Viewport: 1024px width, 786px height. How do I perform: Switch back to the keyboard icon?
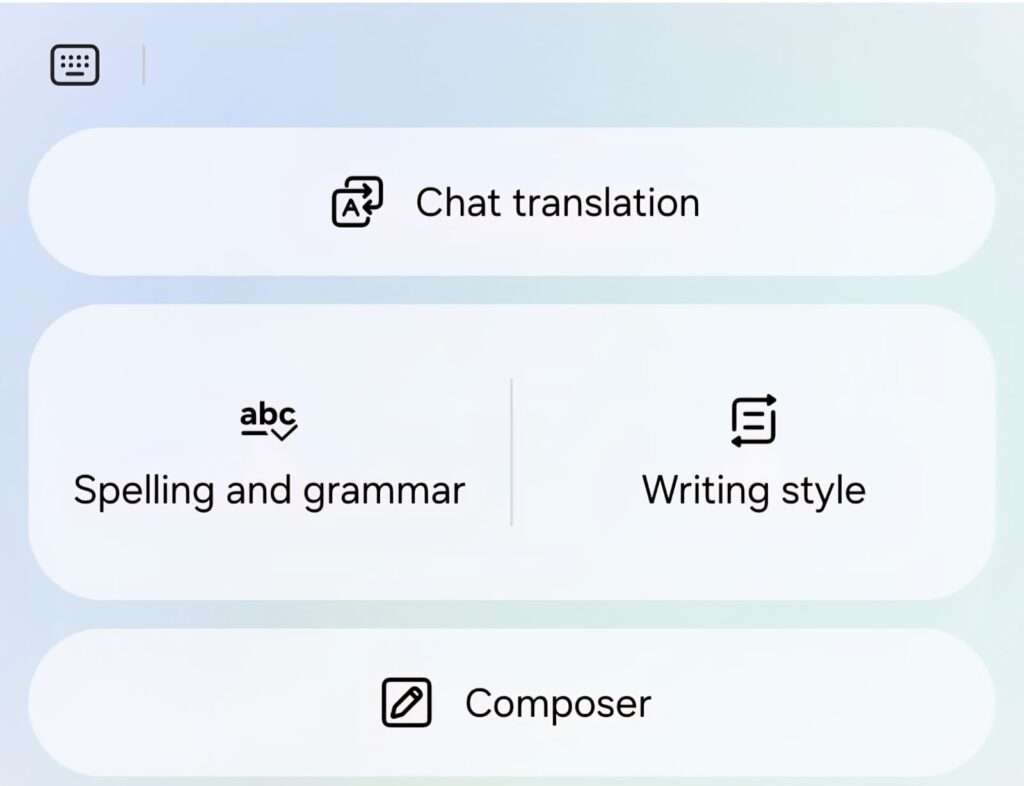click(75, 65)
